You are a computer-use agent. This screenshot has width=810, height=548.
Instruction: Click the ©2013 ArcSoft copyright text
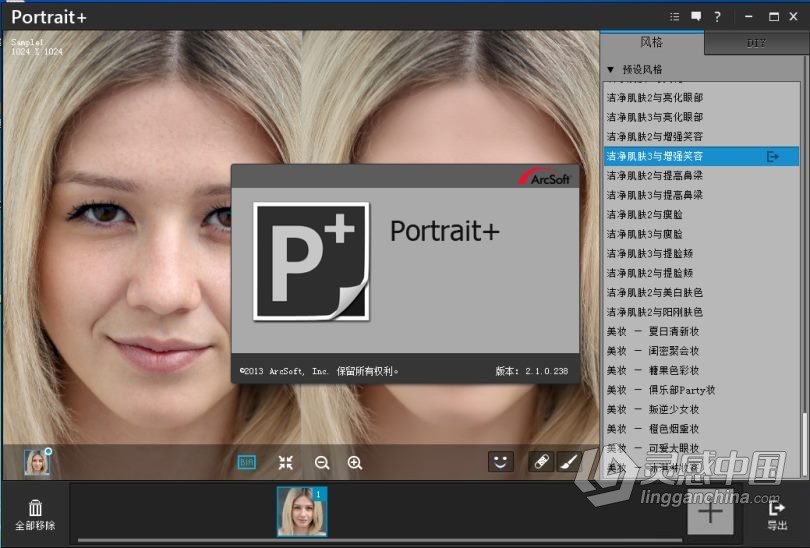[x=319, y=371]
